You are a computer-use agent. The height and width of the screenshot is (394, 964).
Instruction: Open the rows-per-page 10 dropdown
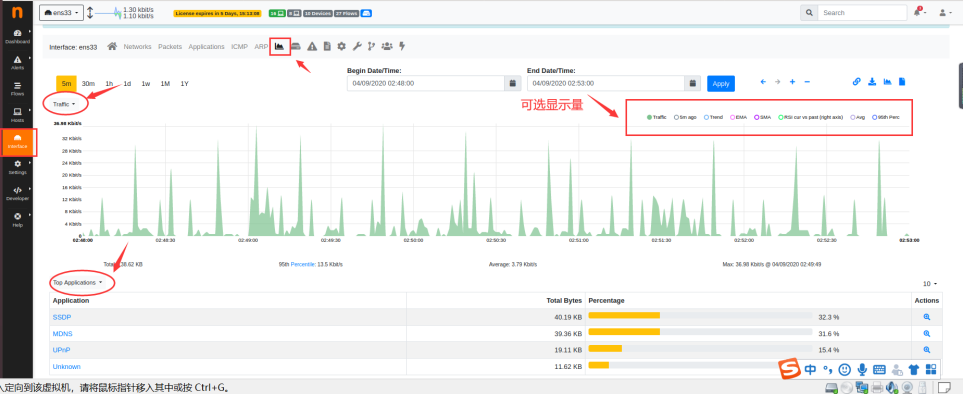point(930,284)
